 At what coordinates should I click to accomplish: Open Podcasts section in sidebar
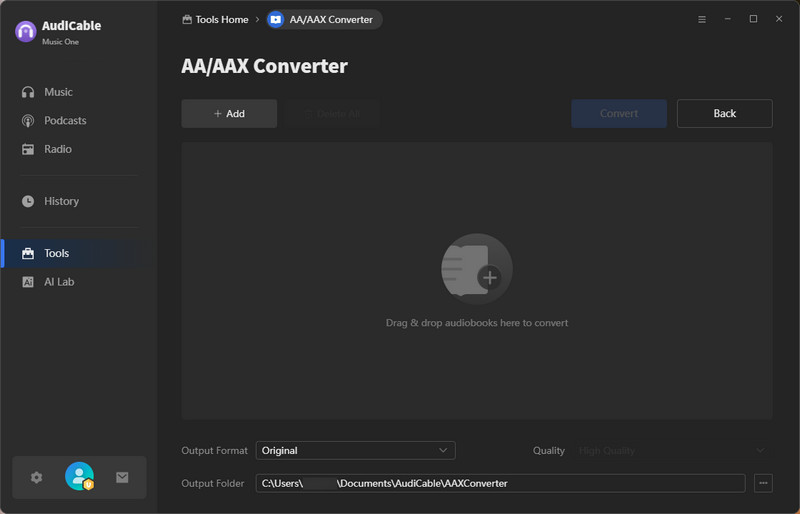[54, 120]
